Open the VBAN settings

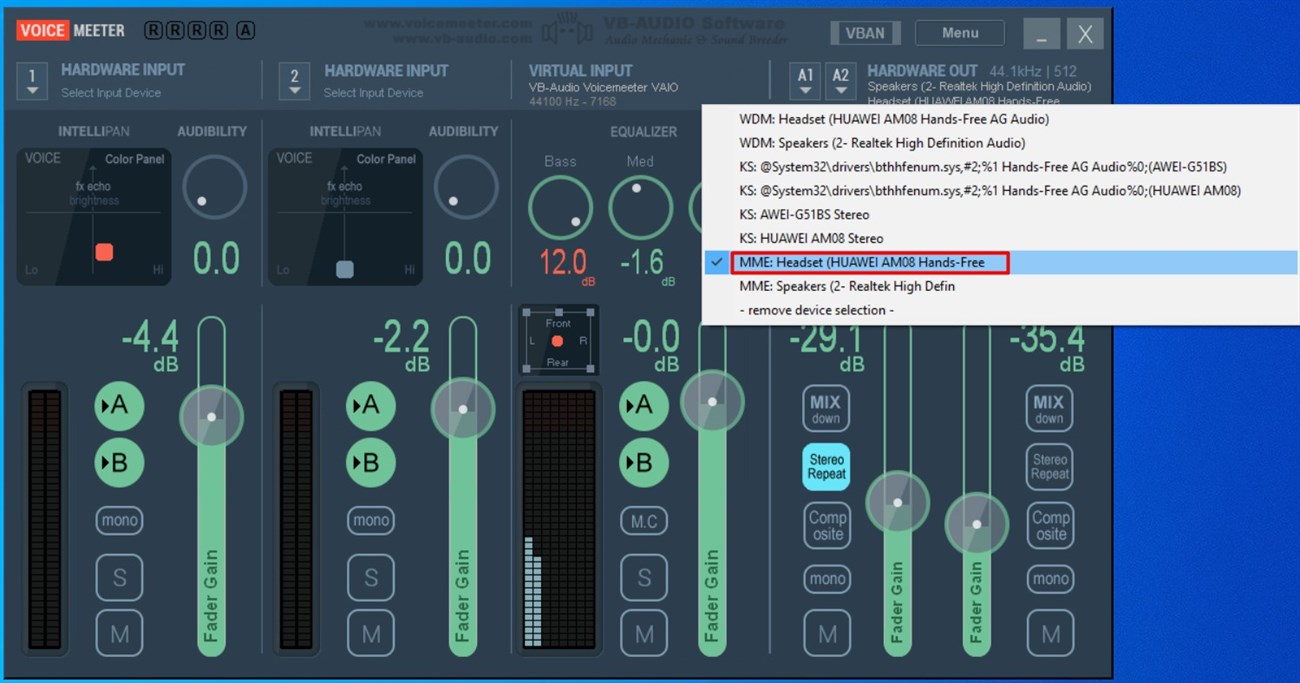point(865,33)
